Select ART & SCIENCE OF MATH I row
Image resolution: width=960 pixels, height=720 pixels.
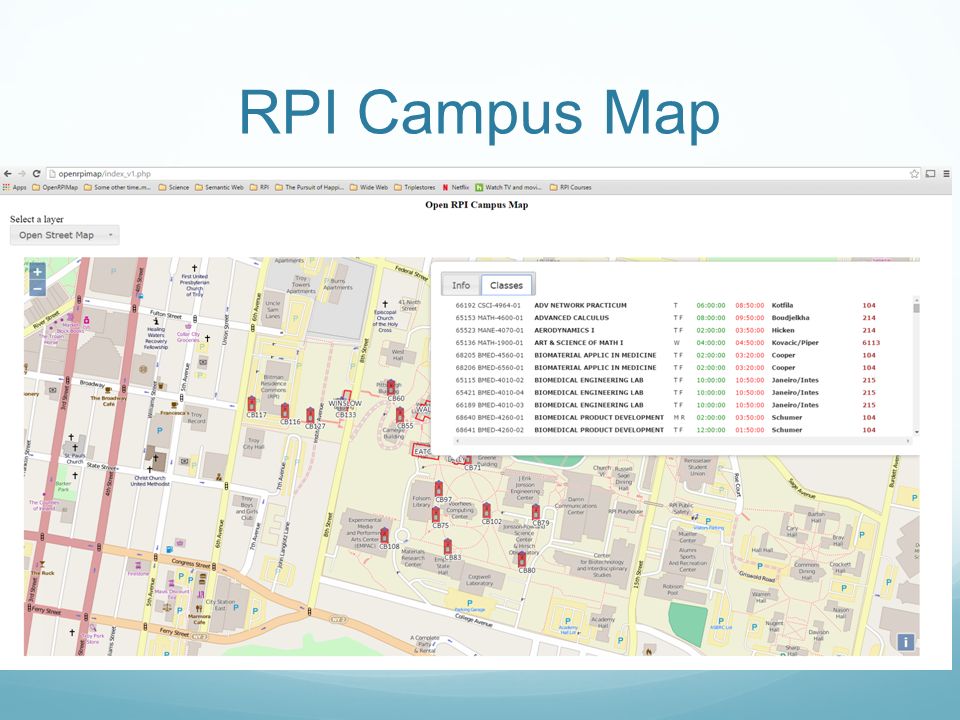[667, 343]
